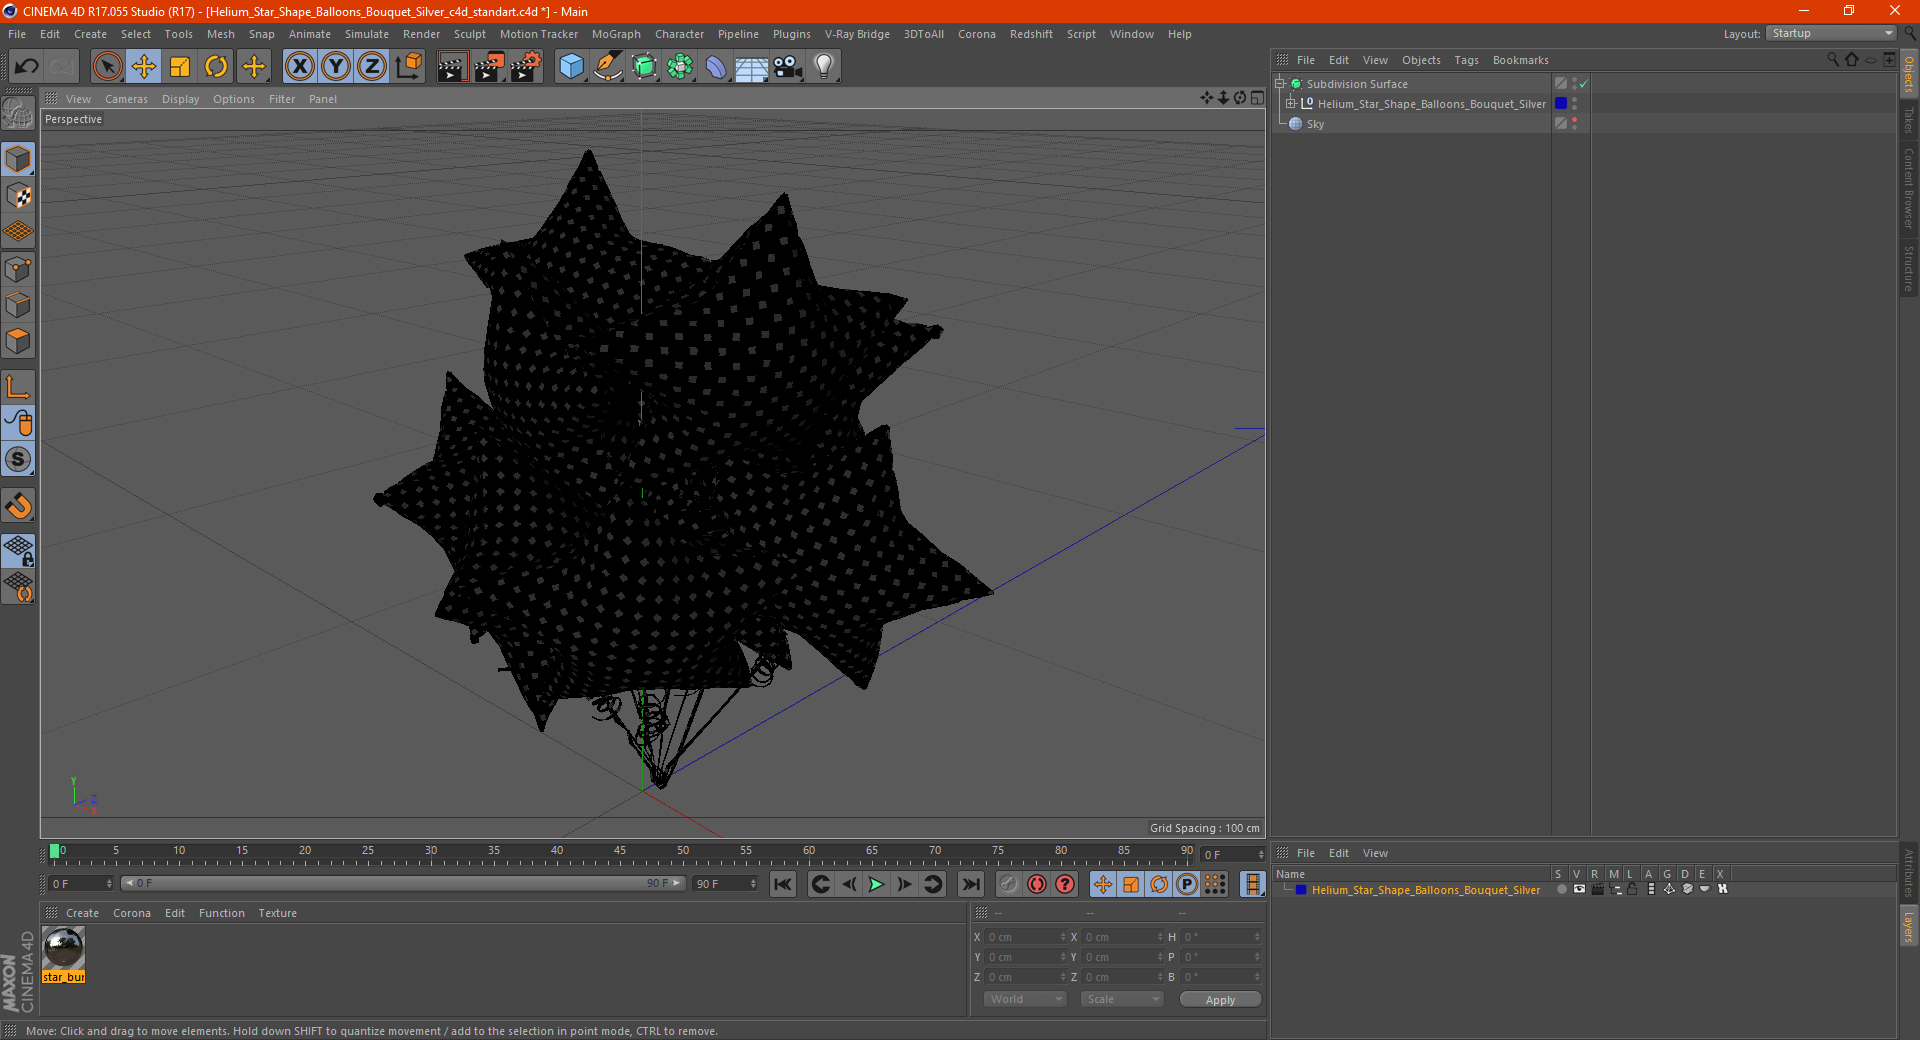Viewport: 1920px width, 1040px height.
Task: Click the magnet workplane icon
Action: point(18,506)
